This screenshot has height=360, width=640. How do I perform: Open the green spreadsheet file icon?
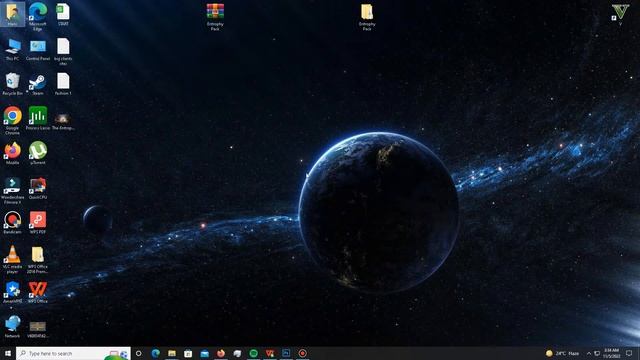pyautogui.click(x=63, y=15)
